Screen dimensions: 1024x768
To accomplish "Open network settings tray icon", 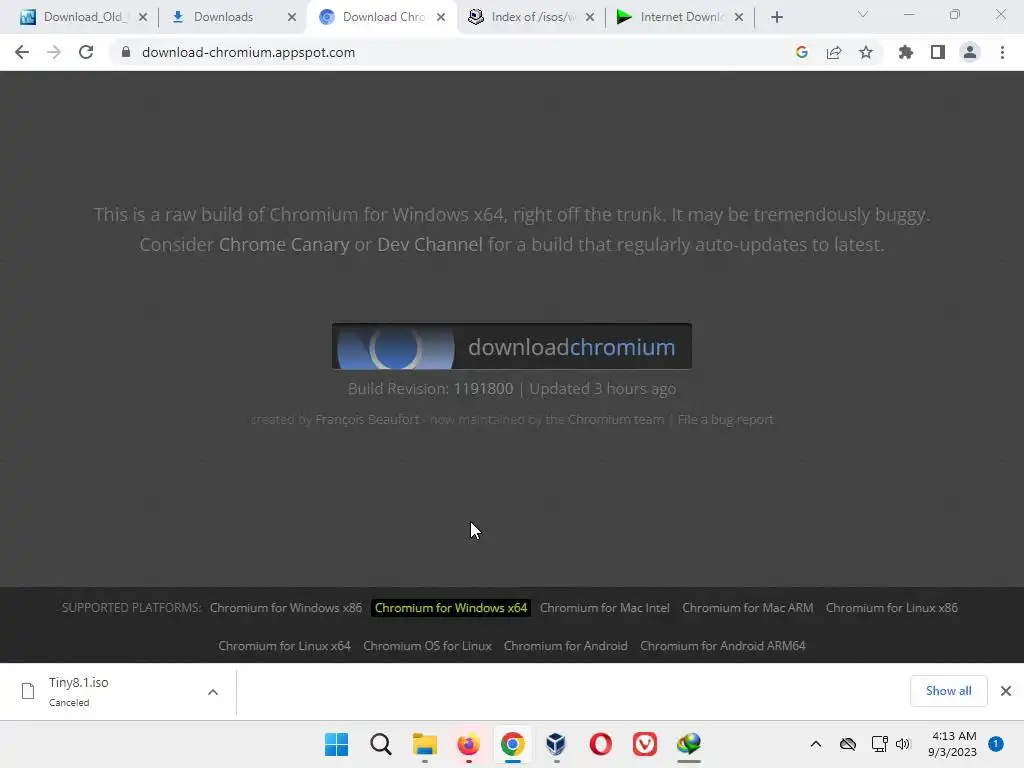I will point(879,744).
